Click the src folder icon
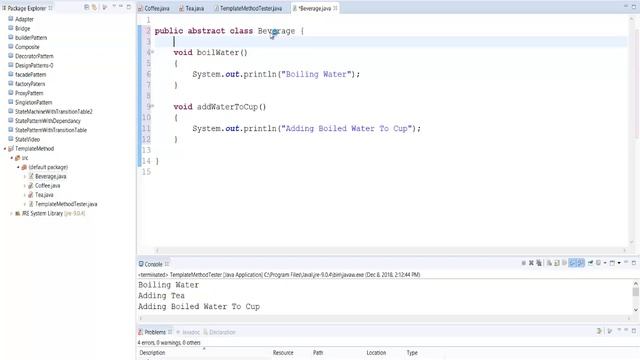The width and height of the screenshot is (640, 360). pos(18,158)
